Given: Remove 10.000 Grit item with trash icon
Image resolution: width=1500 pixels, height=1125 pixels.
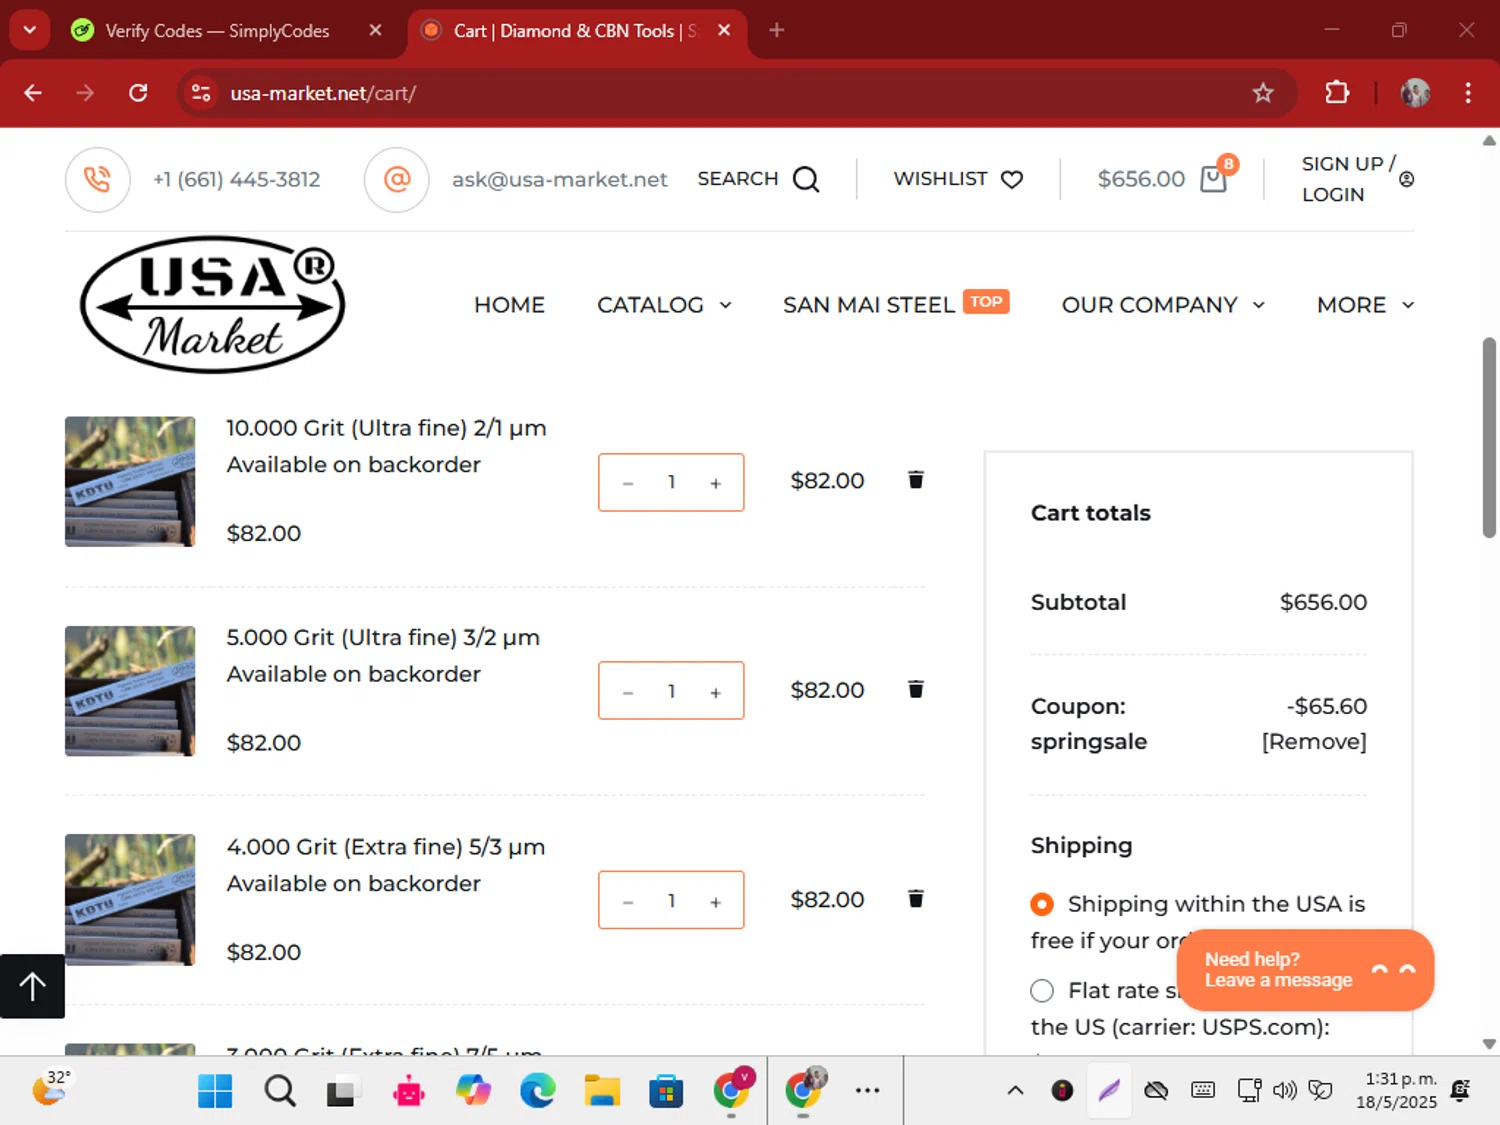Looking at the screenshot, I should tap(915, 480).
